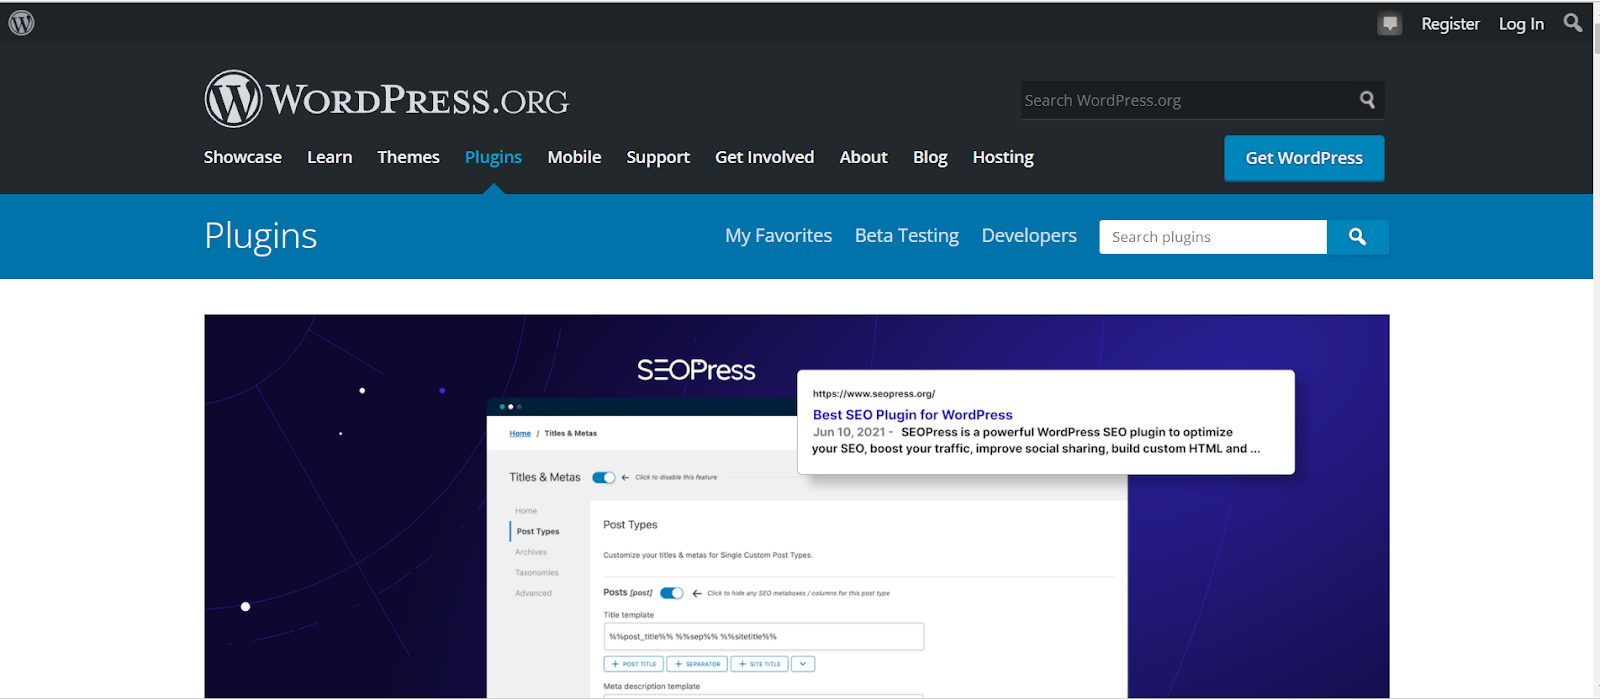Click the + Post Title button
This screenshot has height=700, width=1600.
[x=634, y=664]
